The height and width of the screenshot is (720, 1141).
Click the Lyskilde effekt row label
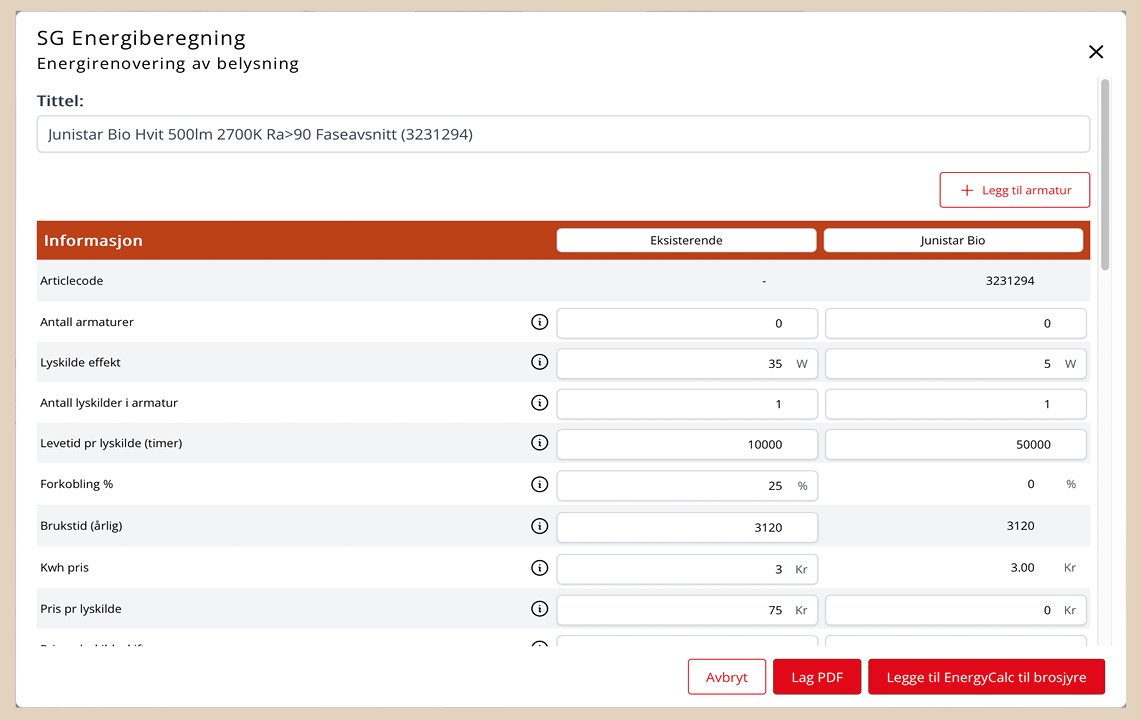click(80, 362)
